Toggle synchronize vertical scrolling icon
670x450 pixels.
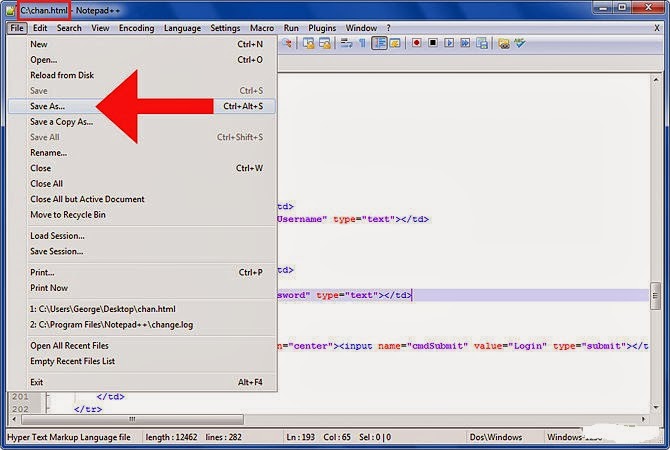(309, 43)
